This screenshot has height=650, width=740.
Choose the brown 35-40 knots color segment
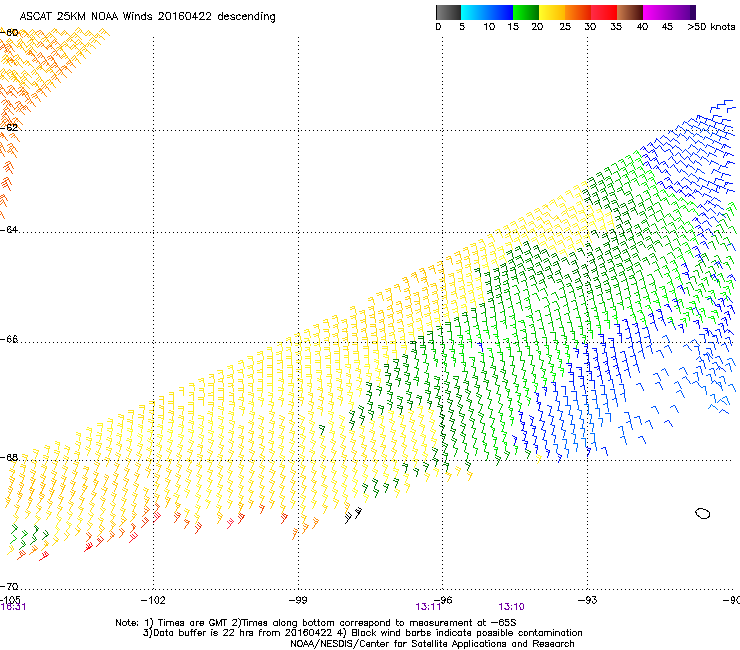click(630, 12)
